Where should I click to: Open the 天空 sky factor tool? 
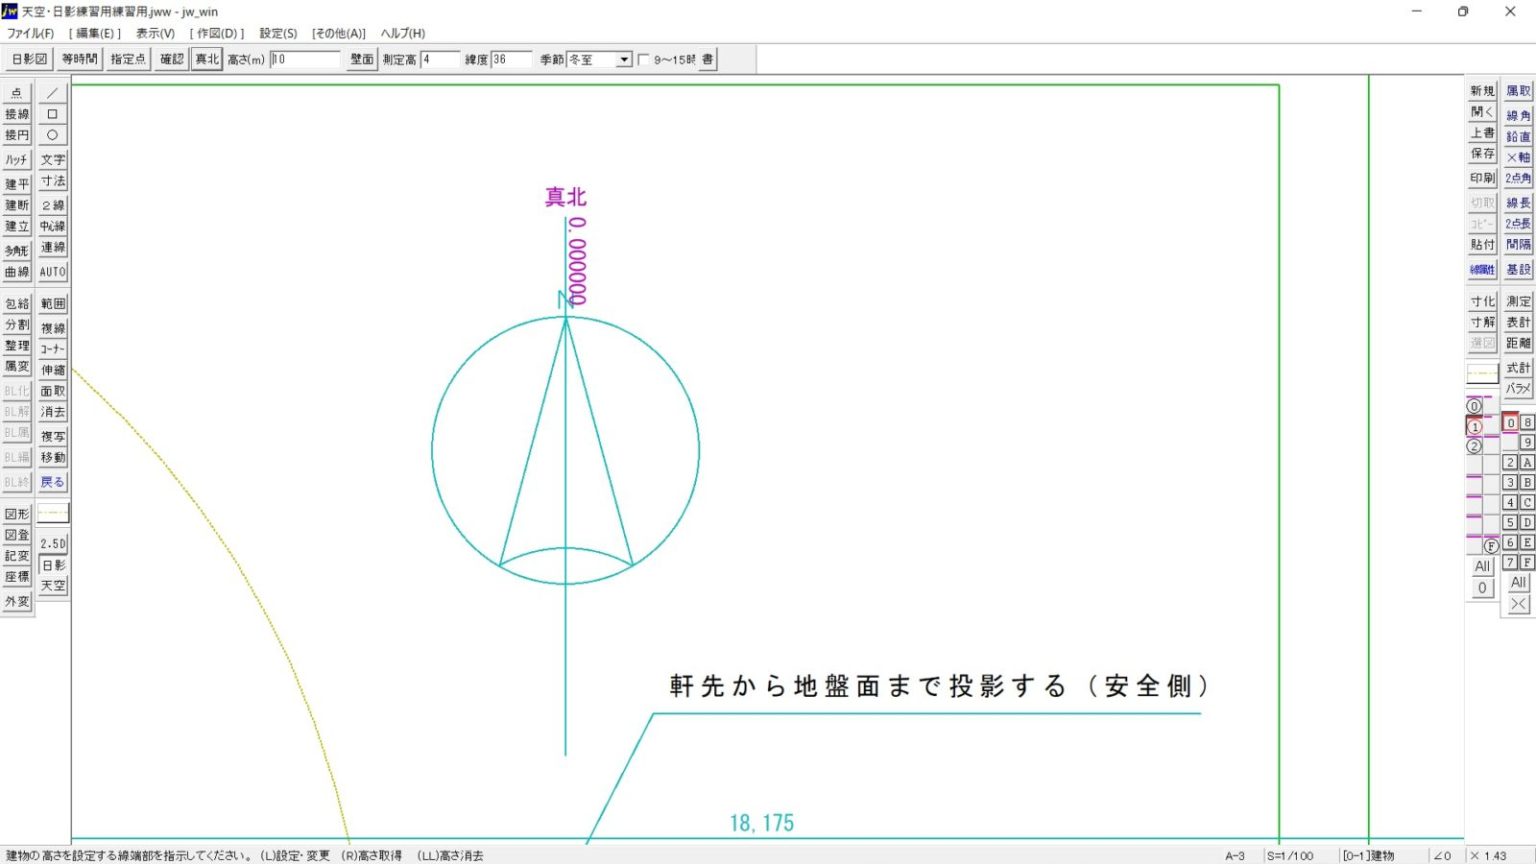(52, 586)
